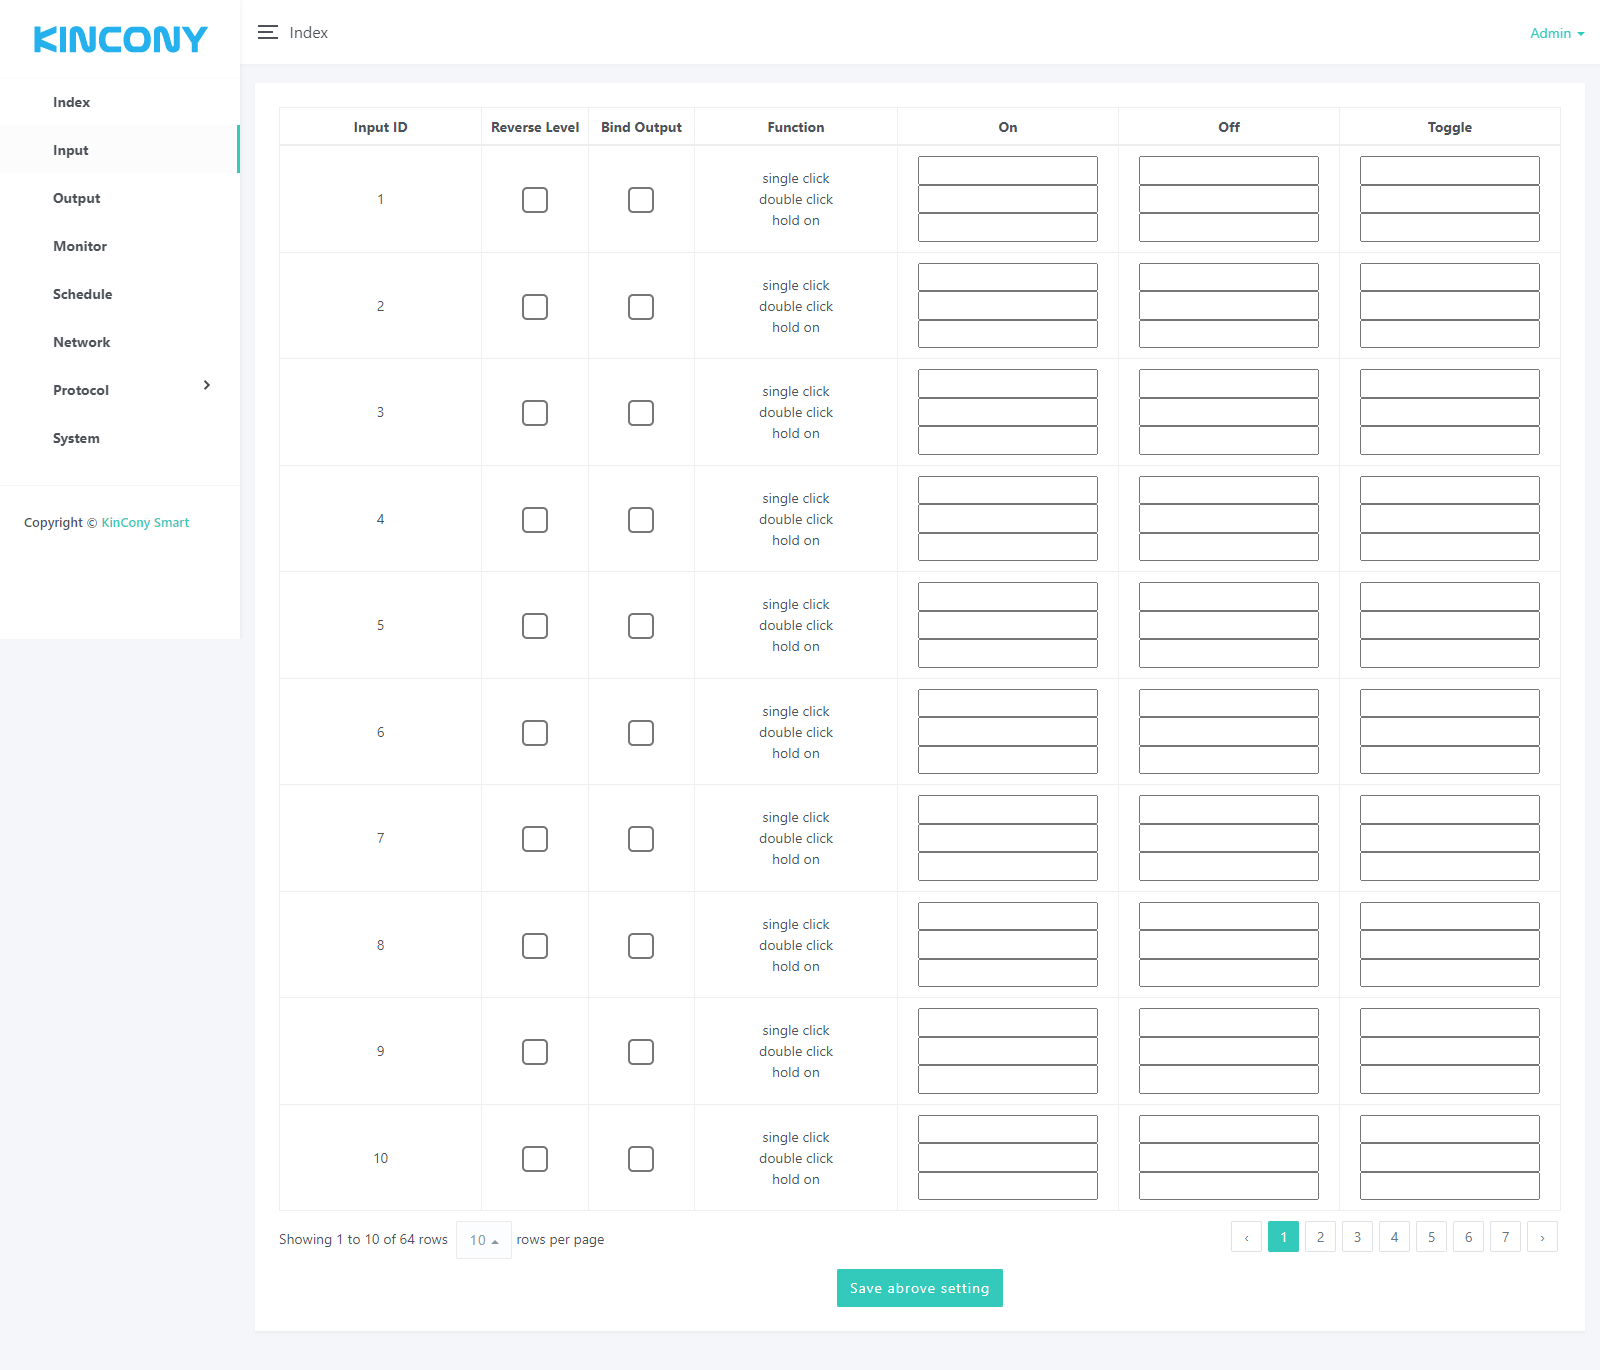
Task: Go to next page using right arrow
Action: point(1542,1238)
